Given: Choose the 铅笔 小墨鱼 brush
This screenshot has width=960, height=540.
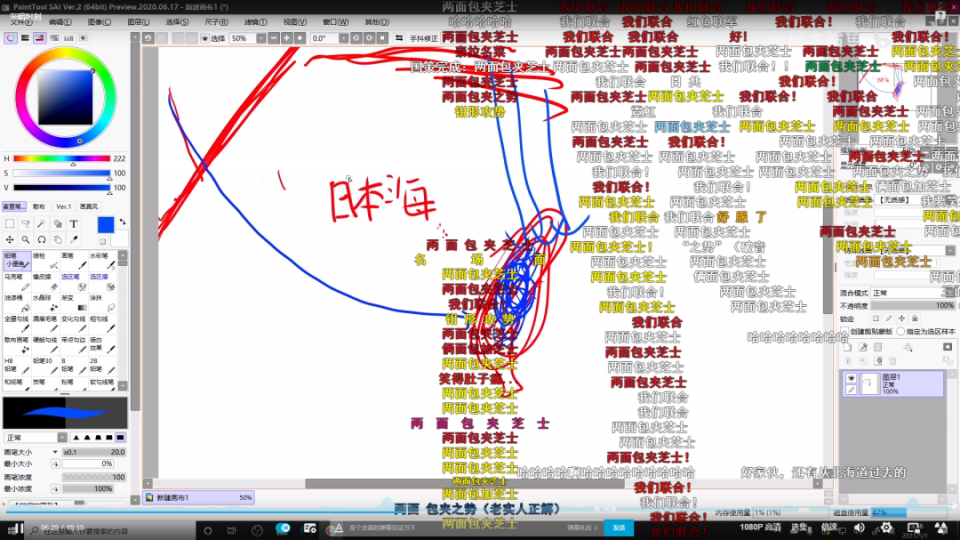Looking at the screenshot, I should (x=17, y=260).
